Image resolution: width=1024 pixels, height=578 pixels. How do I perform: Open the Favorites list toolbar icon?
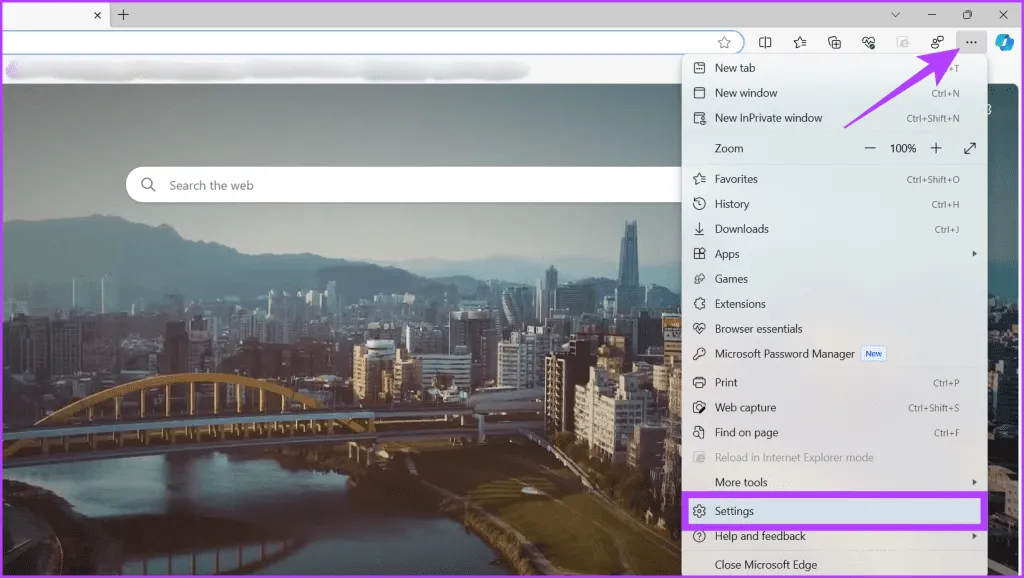[x=800, y=42]
